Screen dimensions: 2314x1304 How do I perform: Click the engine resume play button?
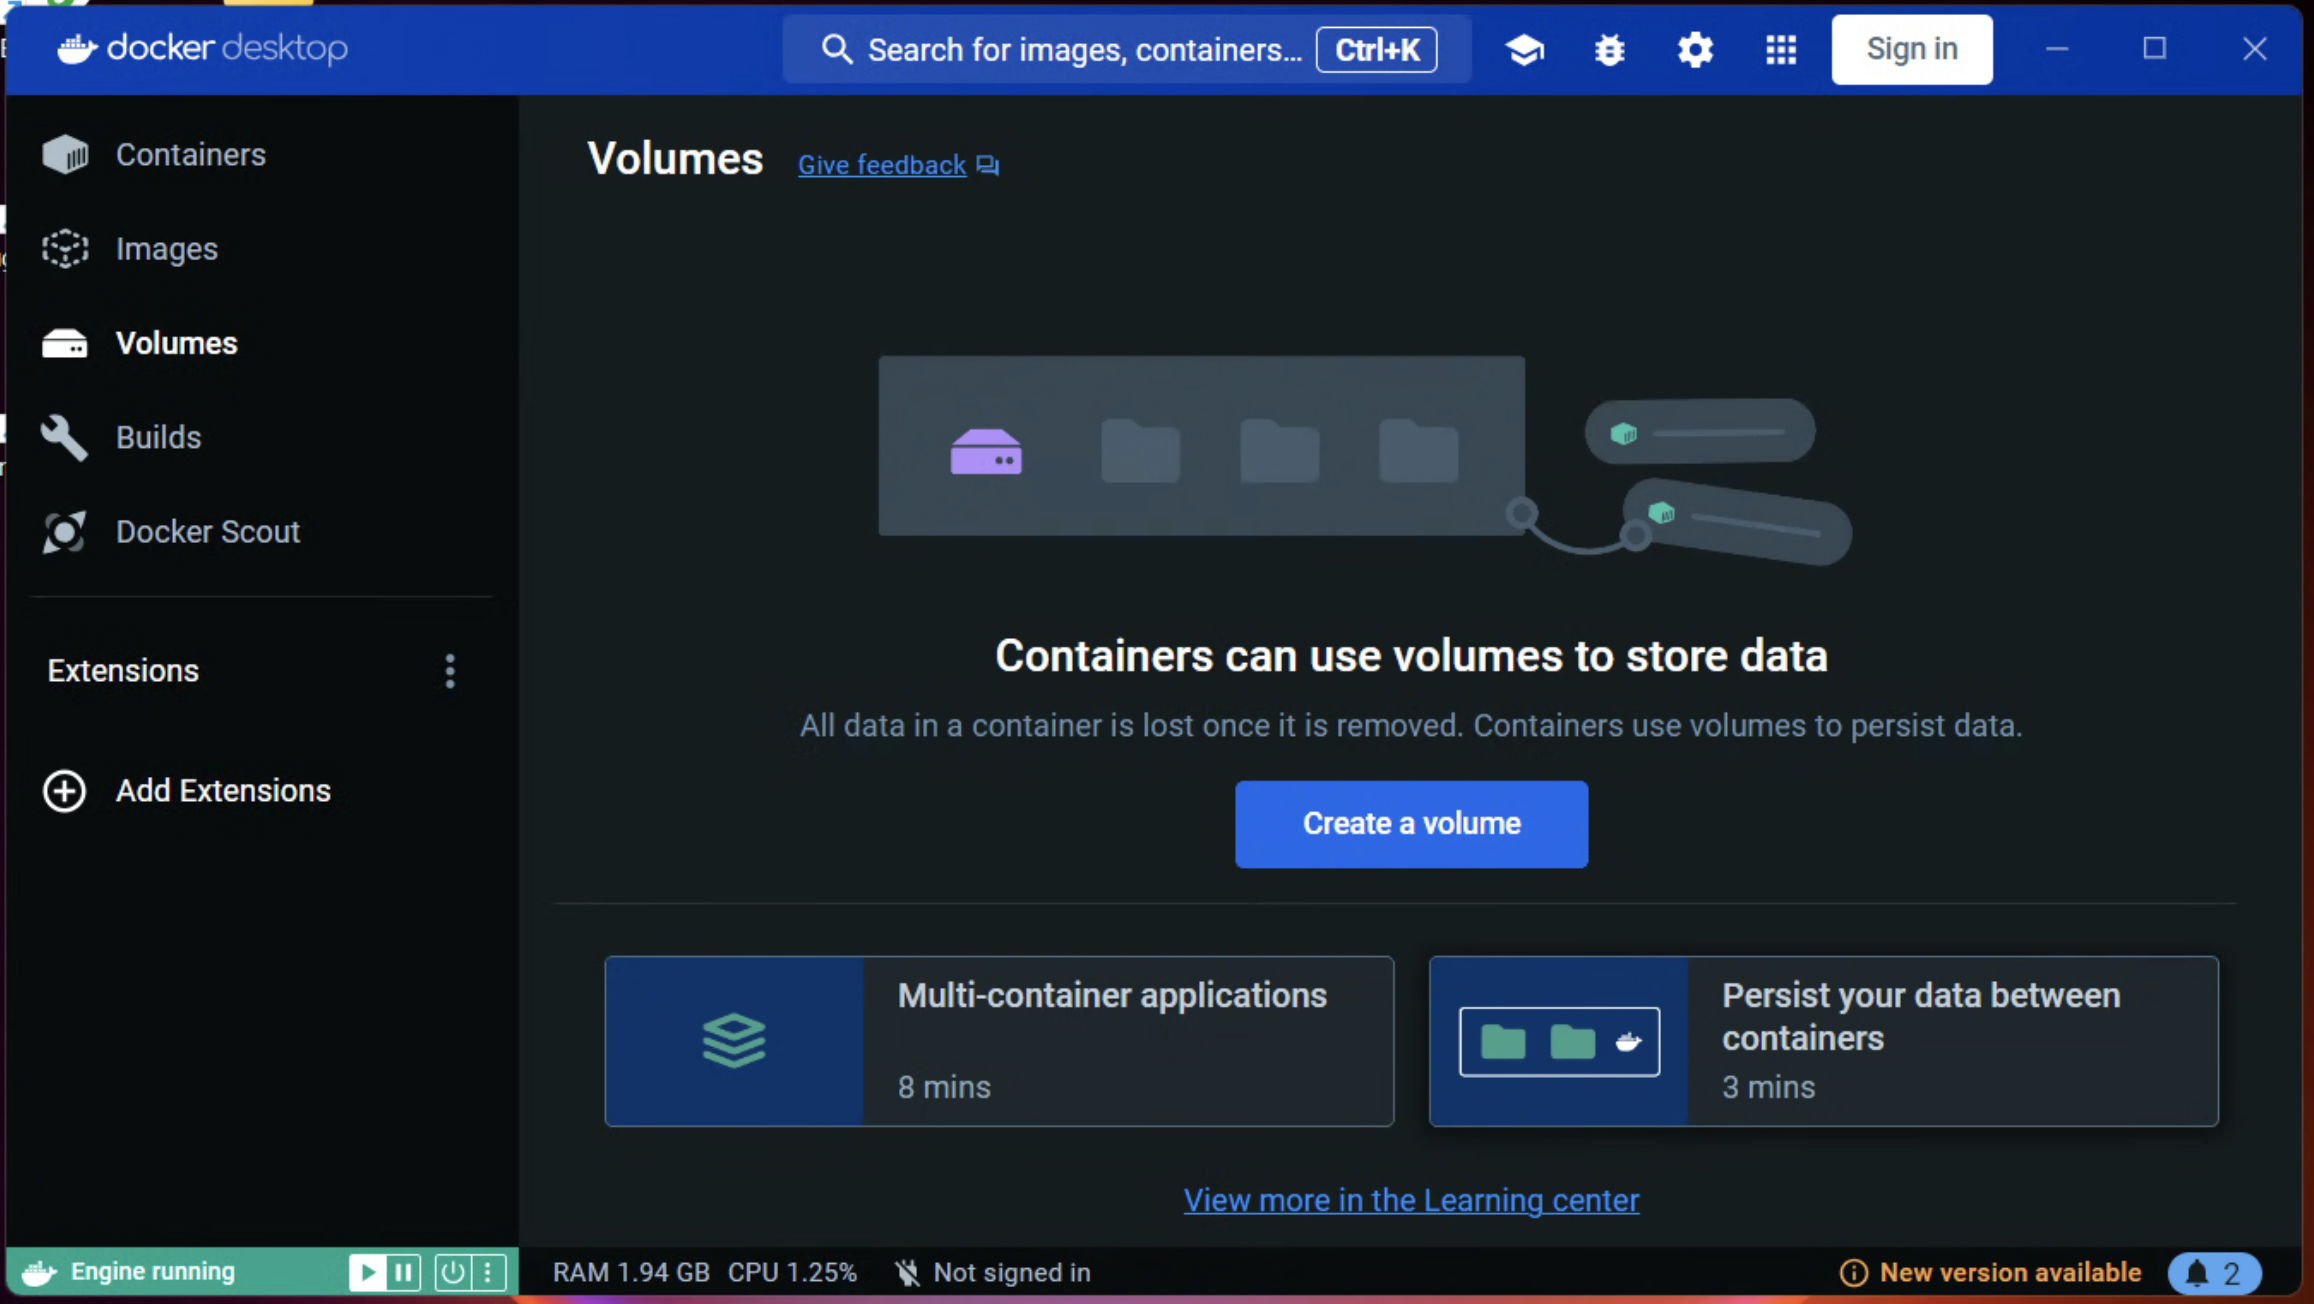(x=367, y=1272)
